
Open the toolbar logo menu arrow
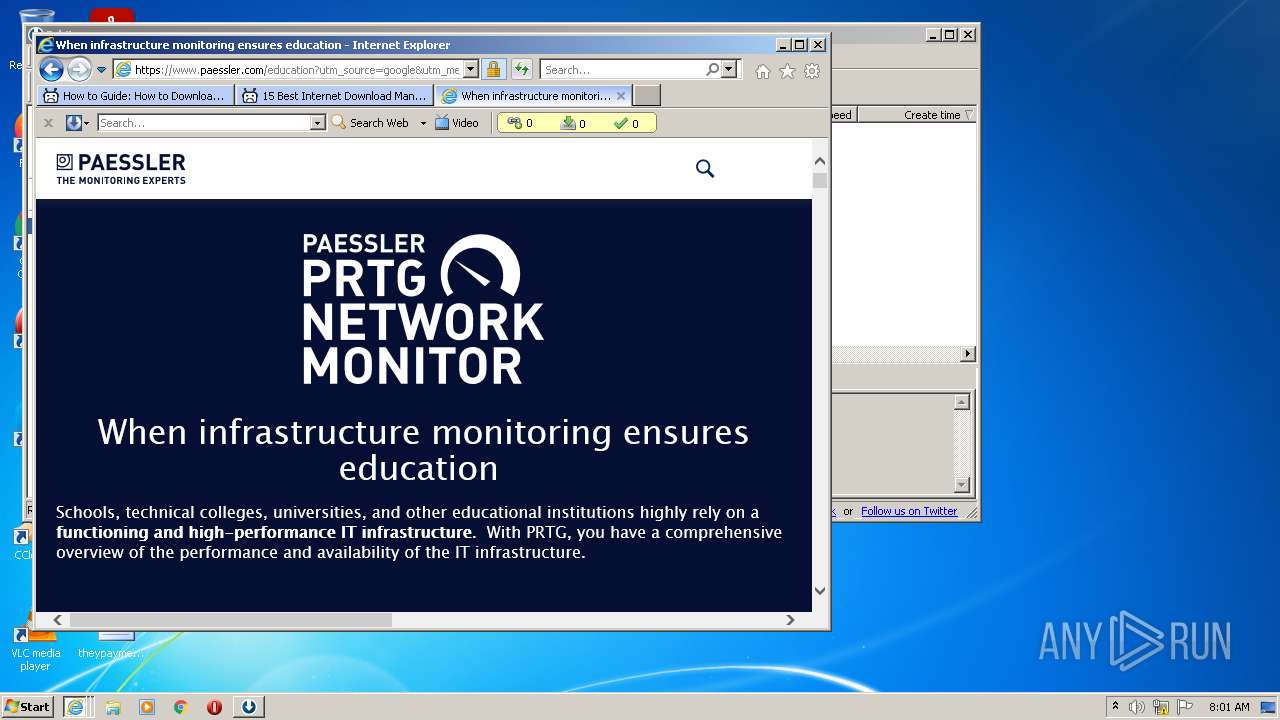(x=87, y=123)
